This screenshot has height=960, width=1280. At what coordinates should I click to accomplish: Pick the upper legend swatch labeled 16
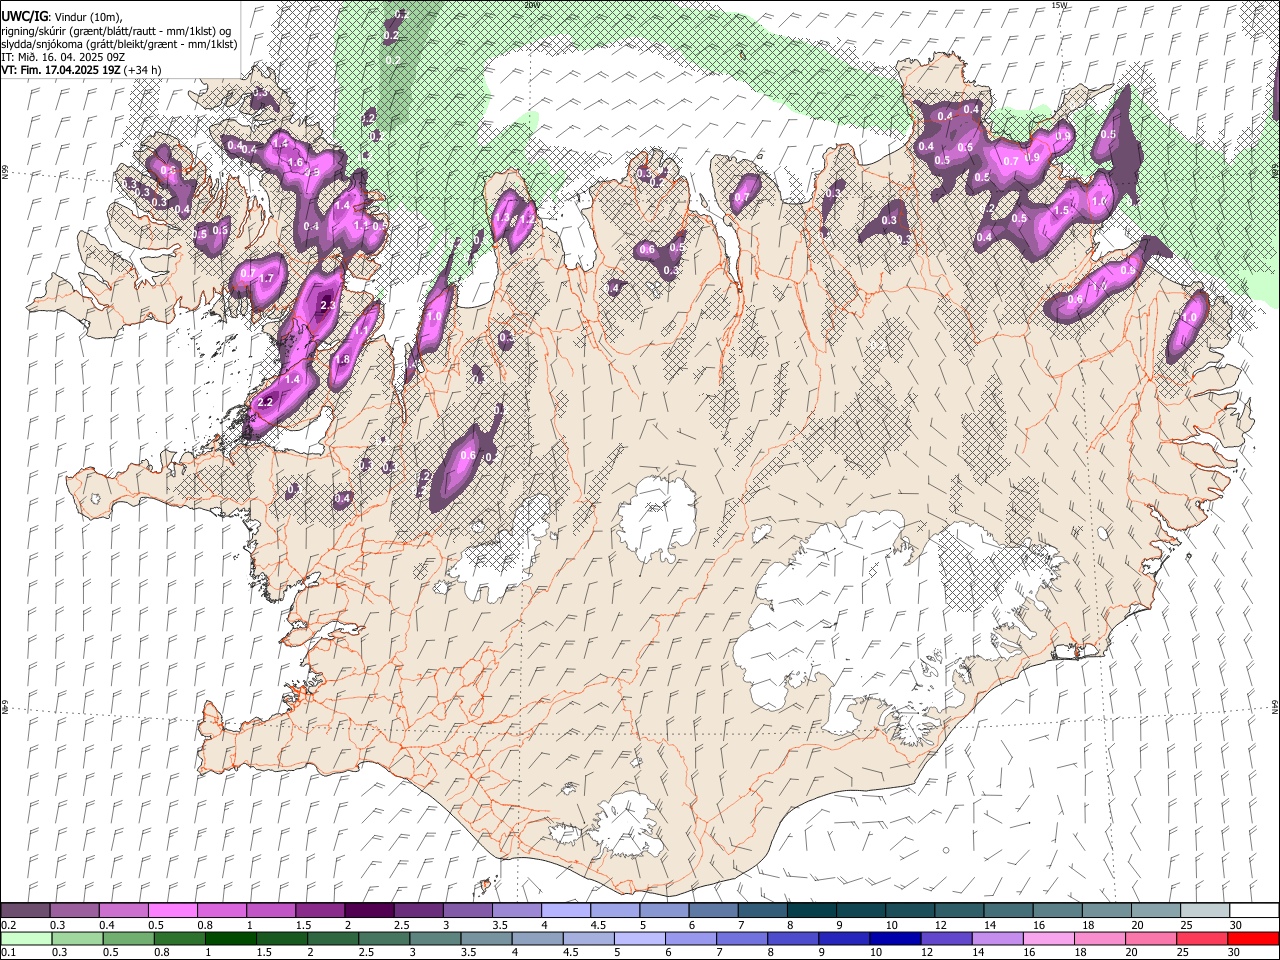pyautogui.click(x=1056, y=911)
